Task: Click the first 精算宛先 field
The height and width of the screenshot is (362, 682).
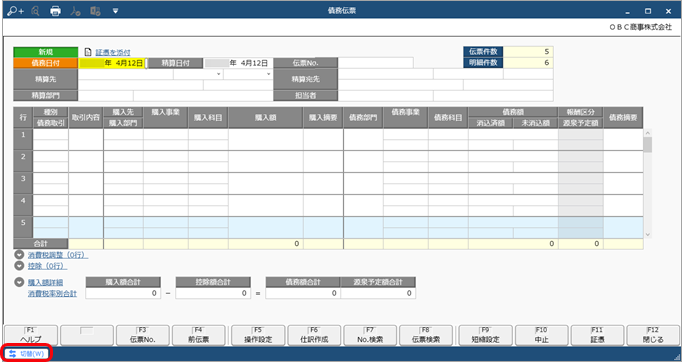Action: point(385,74)
